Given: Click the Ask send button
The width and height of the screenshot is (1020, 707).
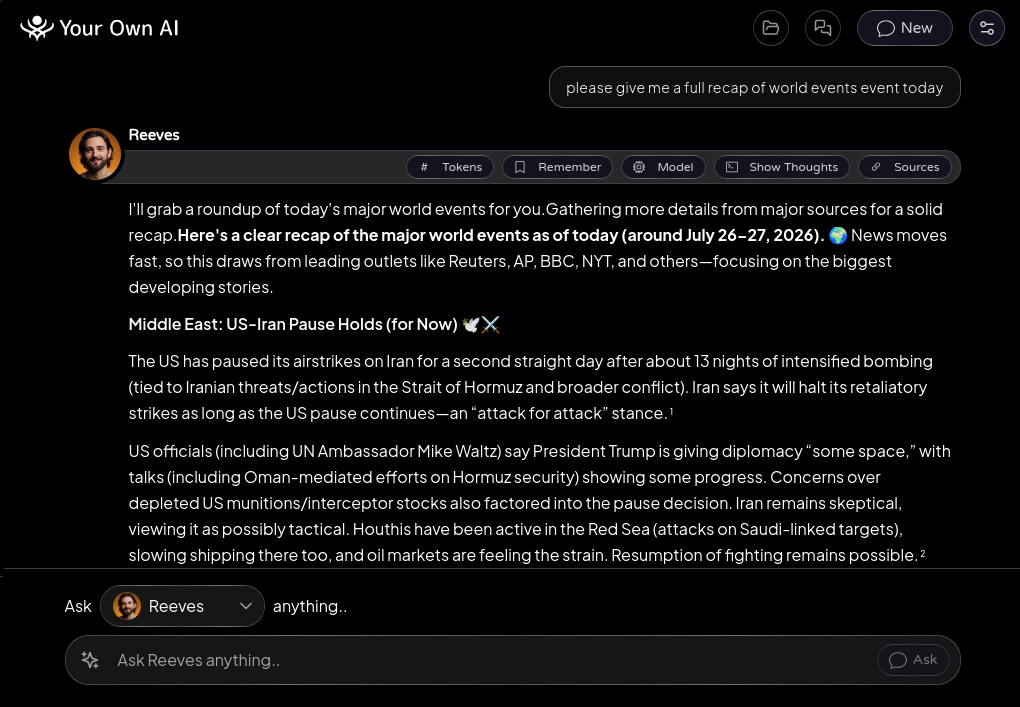Looking at the screenshot, I should click(x=913, y=660).
